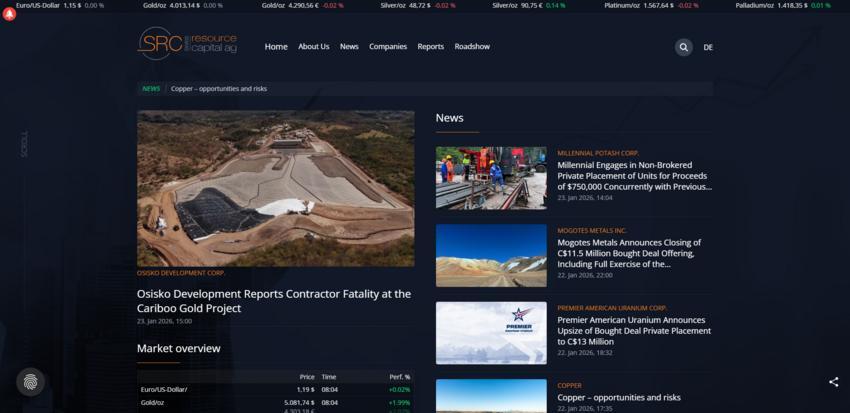Open the Roadshow menu item

pyautogui.click(x=472, y=47)
